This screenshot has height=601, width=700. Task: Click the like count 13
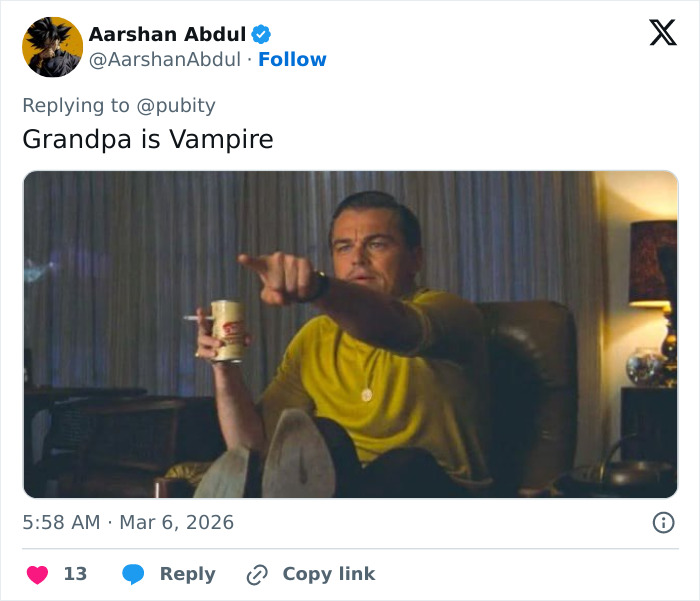coord(75,574)
